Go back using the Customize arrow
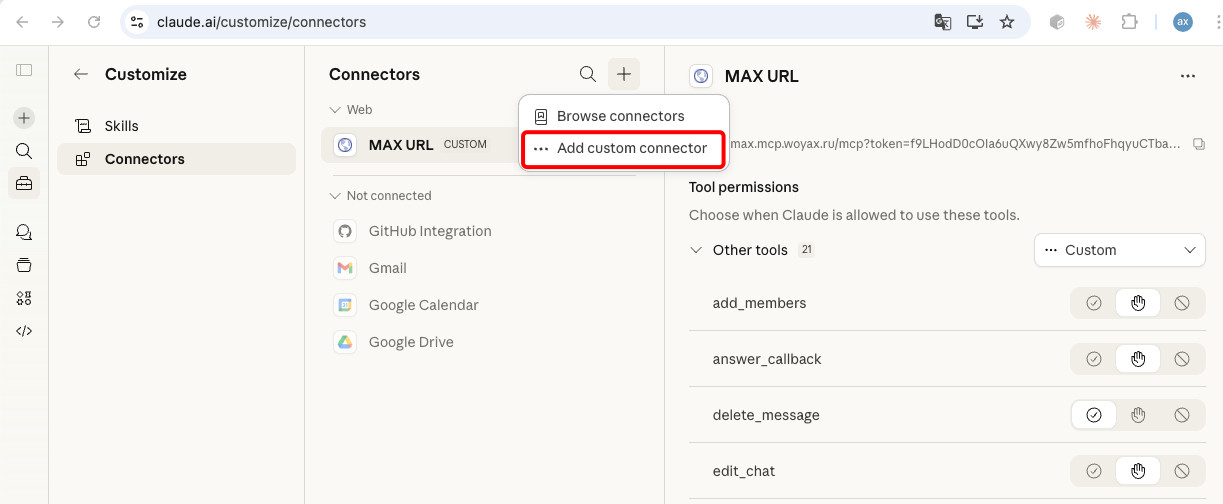This screenshot has height=504, width=1223. coord(81,74)
